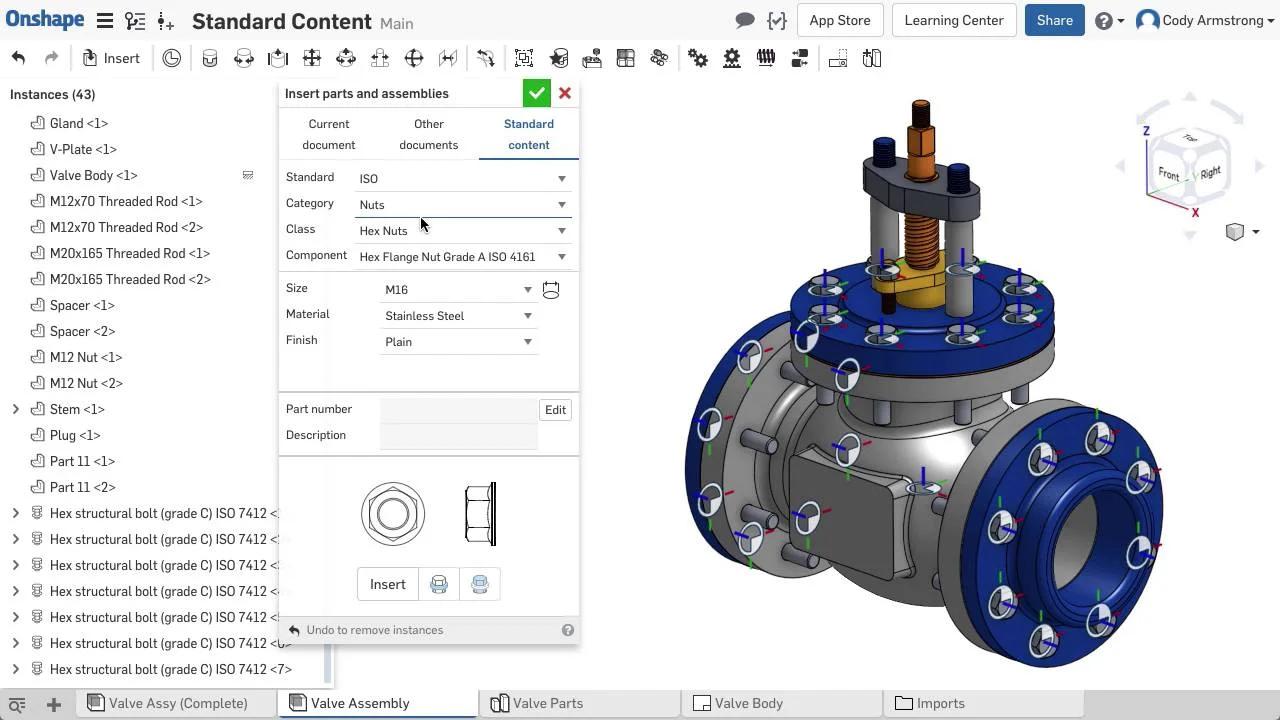Click the Front face of view cube
This screenshot has height=720, width=1280.
point(1169,174)
